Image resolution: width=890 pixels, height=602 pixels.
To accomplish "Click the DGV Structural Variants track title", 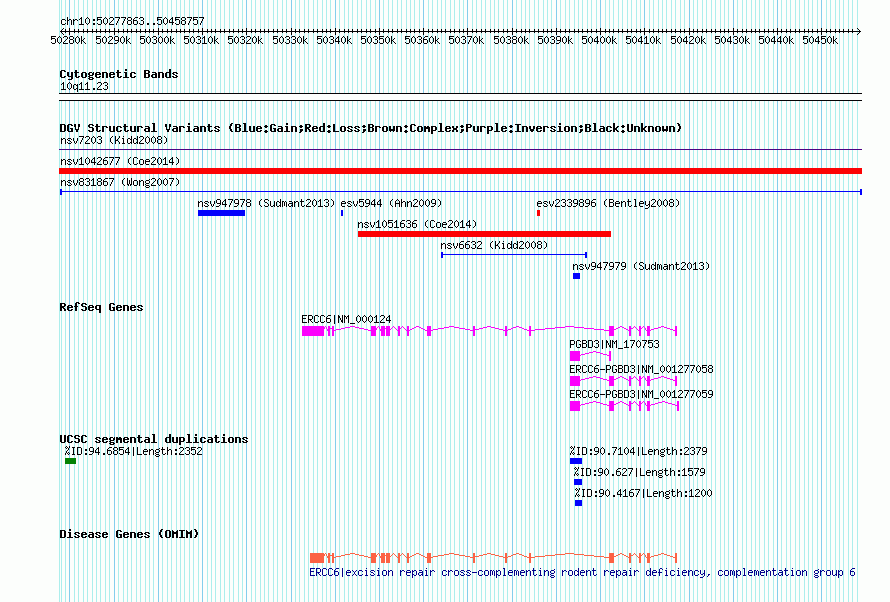I will point(370,128).
